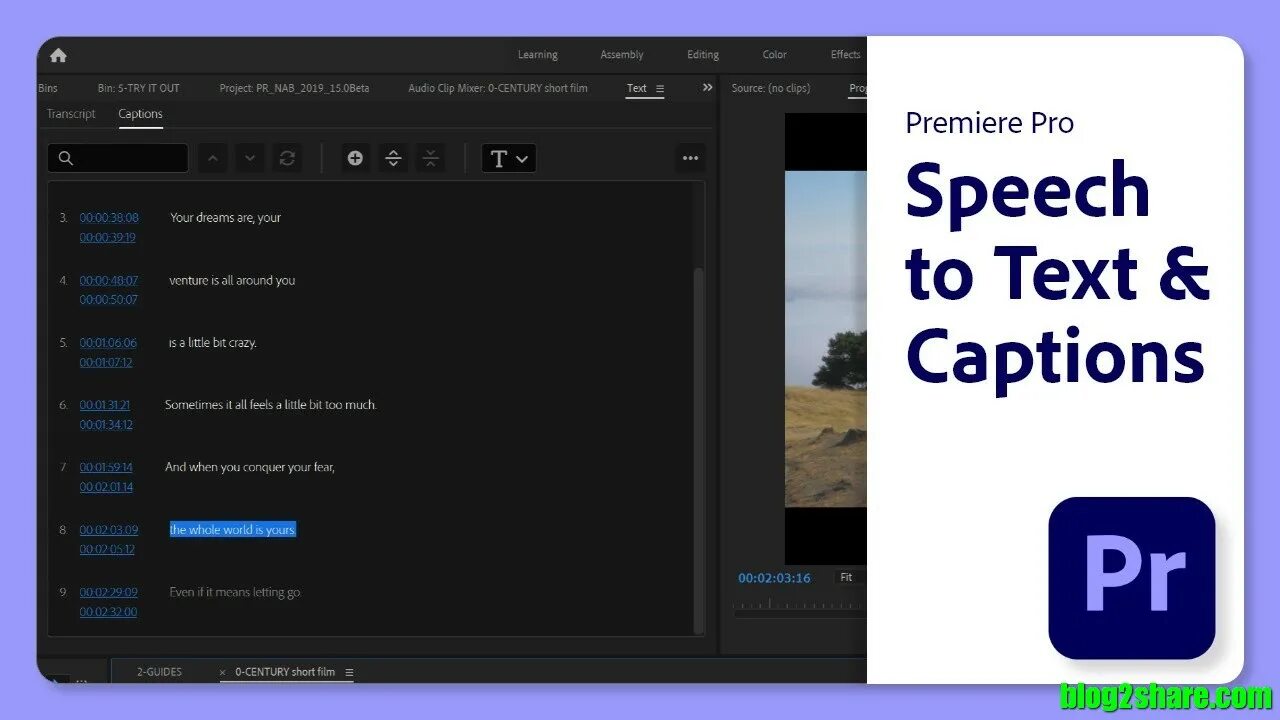Click in-timecode 00:01:59:14
The height and width of the screenshot is (720, 1280).
pyautogui.click(x=106, y=467)
